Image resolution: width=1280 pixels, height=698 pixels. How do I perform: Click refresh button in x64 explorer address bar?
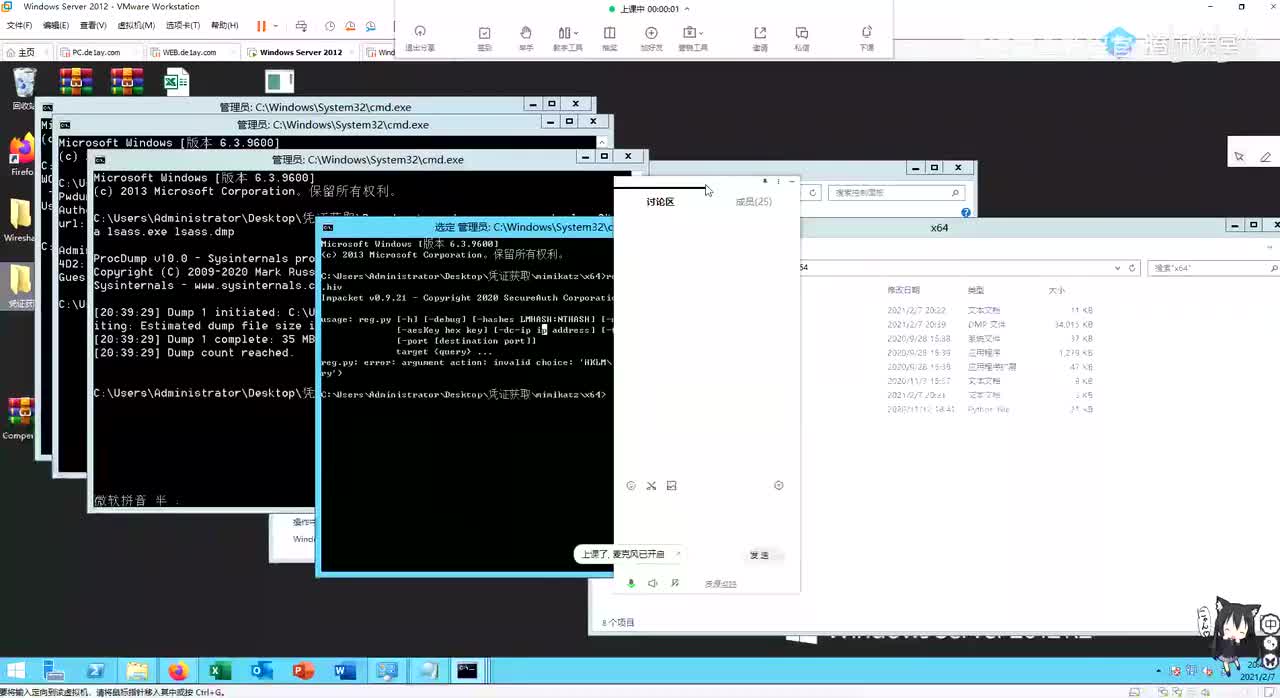(x=1132, y=268)
